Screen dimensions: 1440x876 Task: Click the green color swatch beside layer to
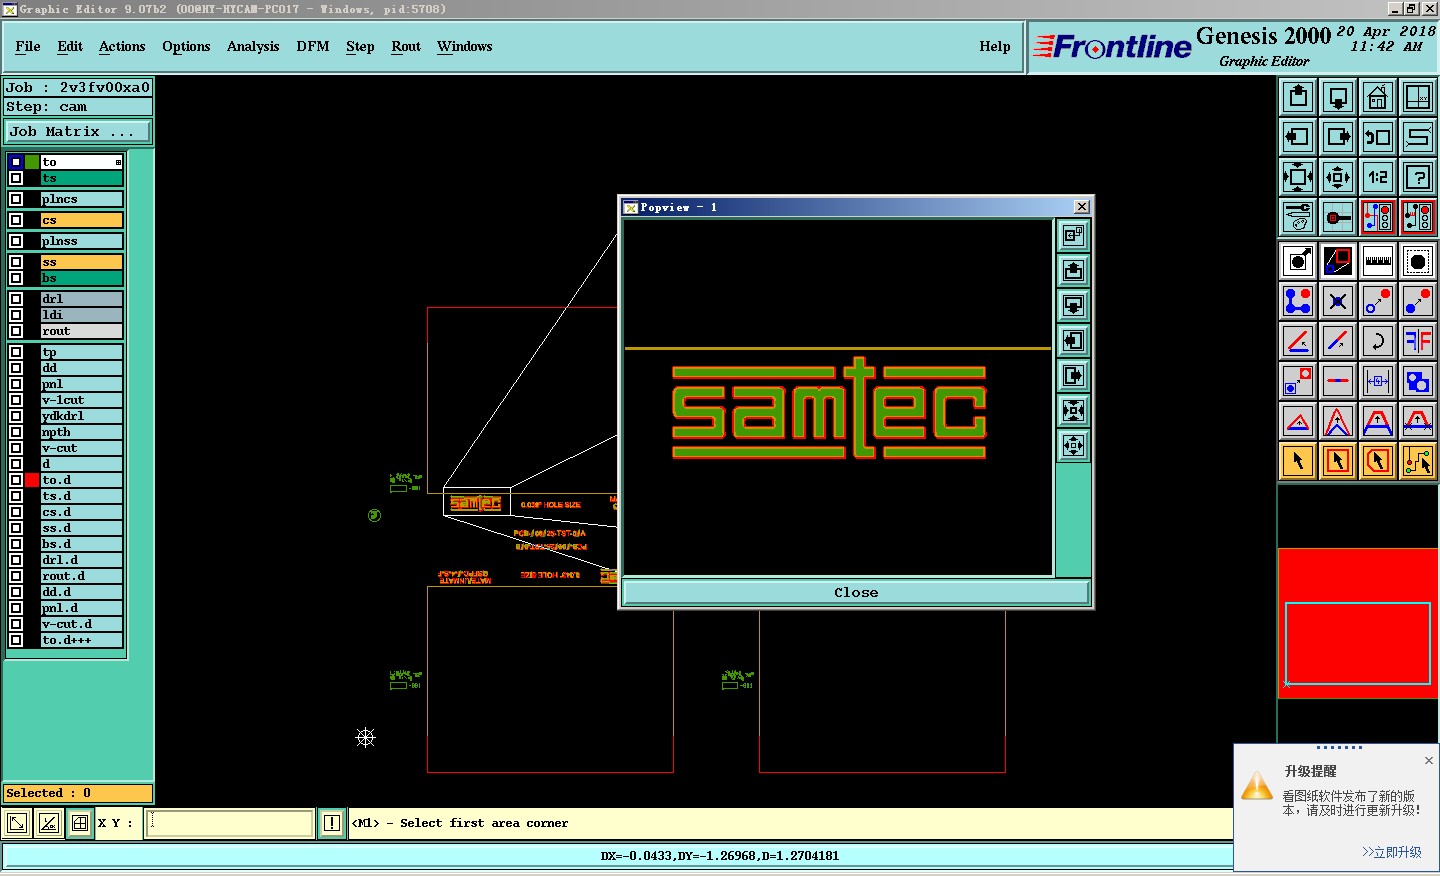pyautogui.click(x=32, y=162)
